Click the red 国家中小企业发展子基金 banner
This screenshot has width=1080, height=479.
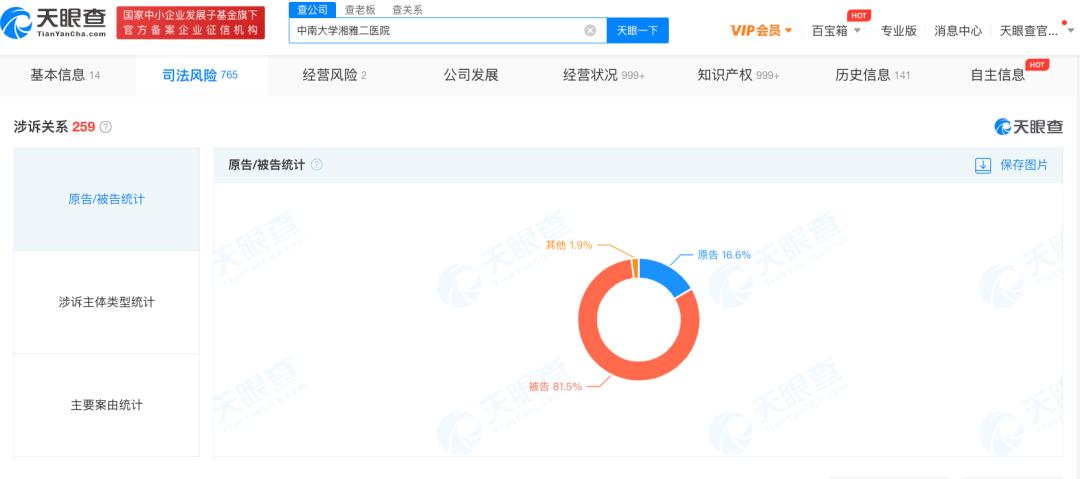[191, 23]
